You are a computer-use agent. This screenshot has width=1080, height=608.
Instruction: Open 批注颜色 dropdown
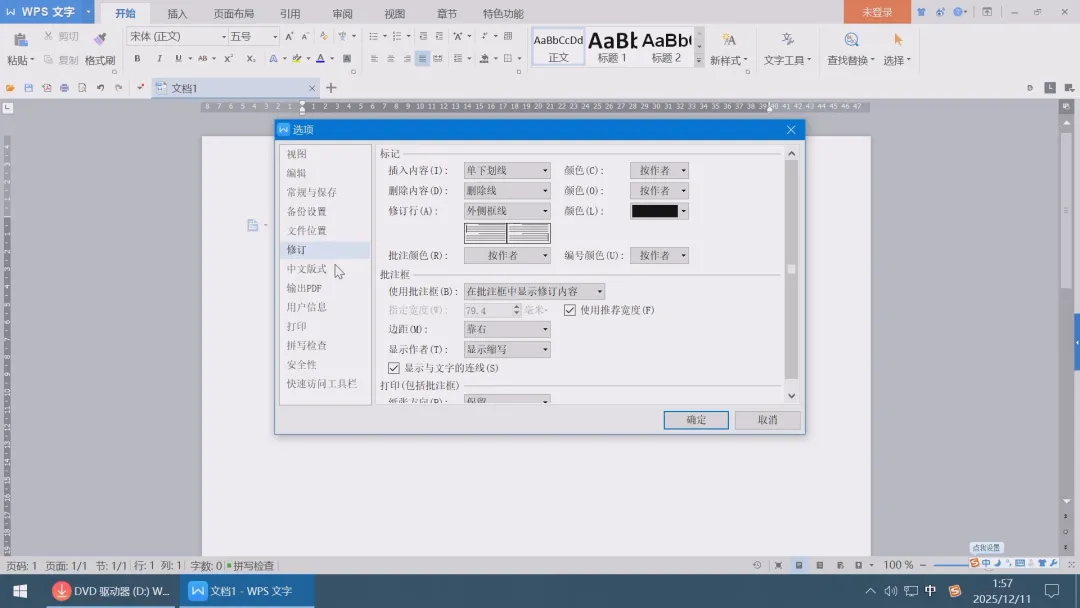tap(507, 255)
